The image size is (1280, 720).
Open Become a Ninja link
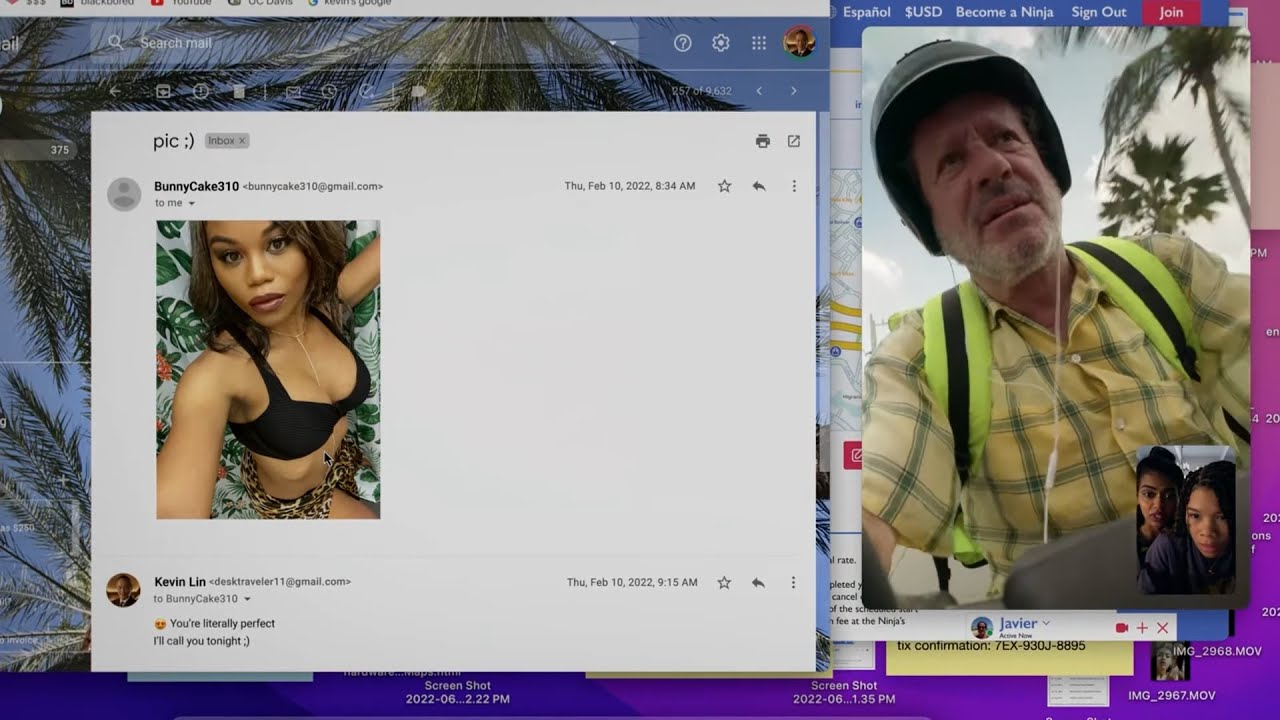pyautogui.click(x=1005, y=12)
